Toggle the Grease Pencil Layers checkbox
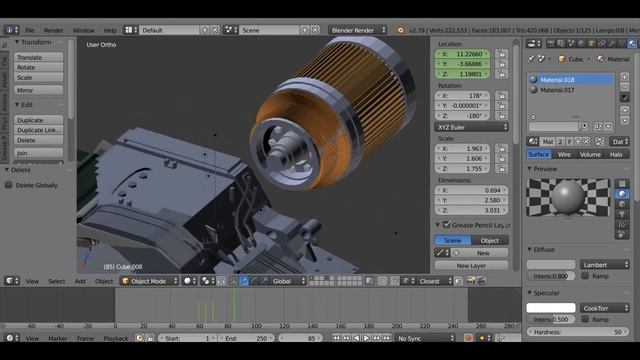This screenshot has width=640, height=360. pyautogui.click(x=447, y=224)
